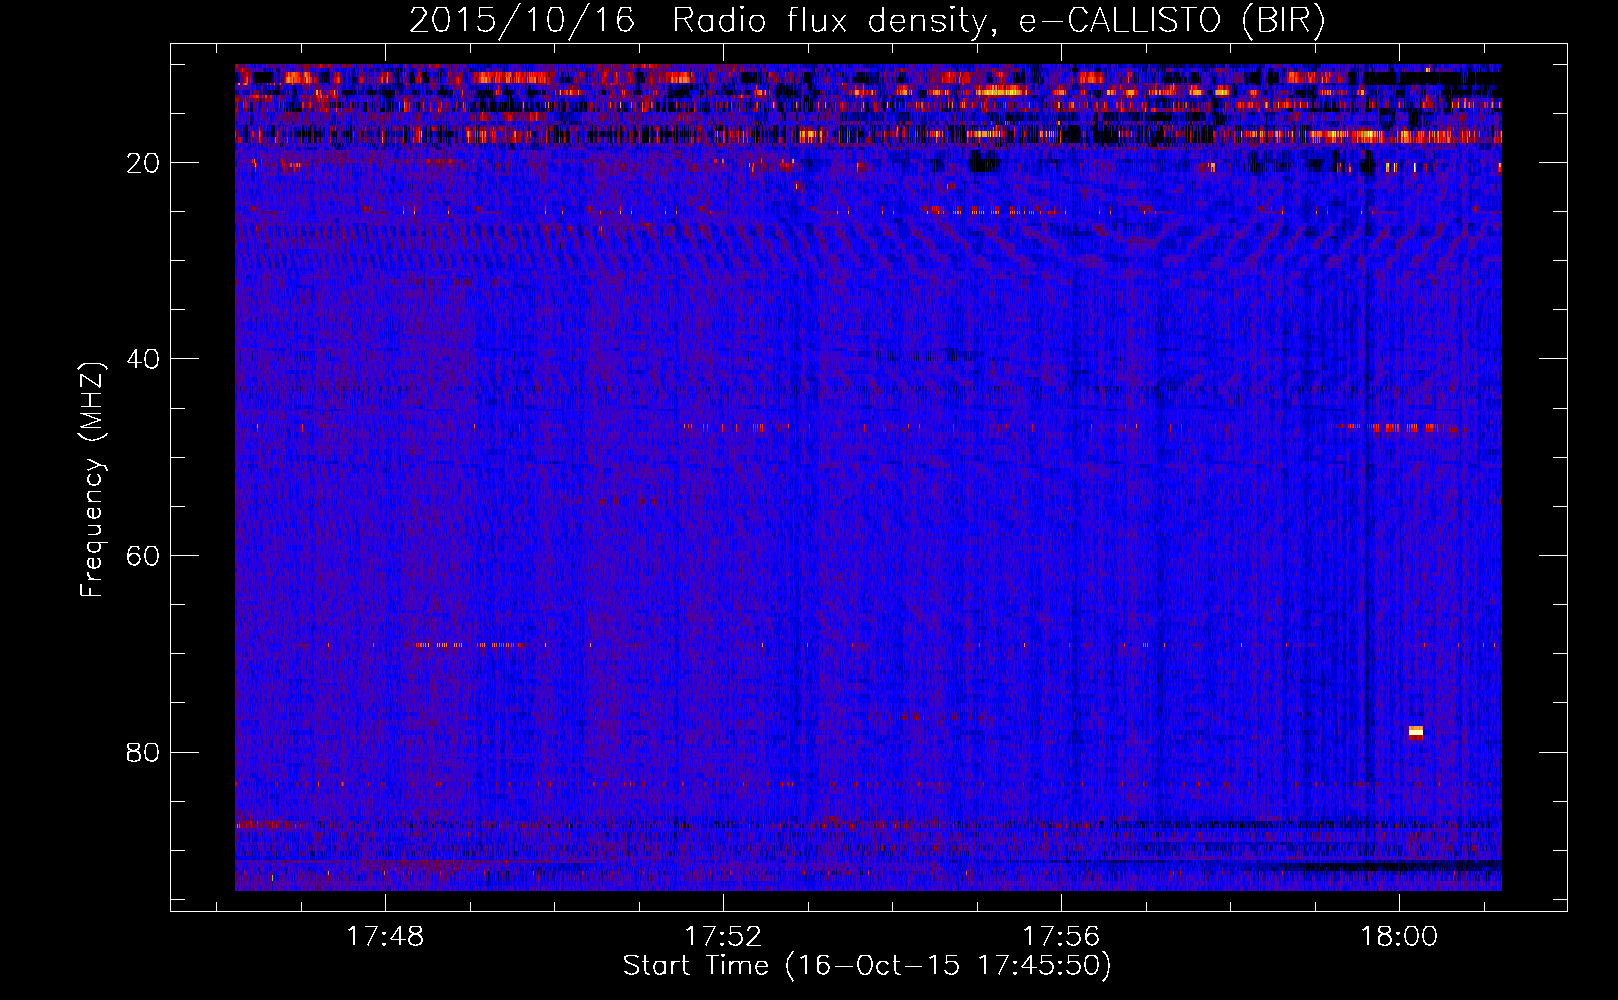Click the 80 MHz frequency tick label
Viewport: 1618px width, 1000px height.
point(143,752)
